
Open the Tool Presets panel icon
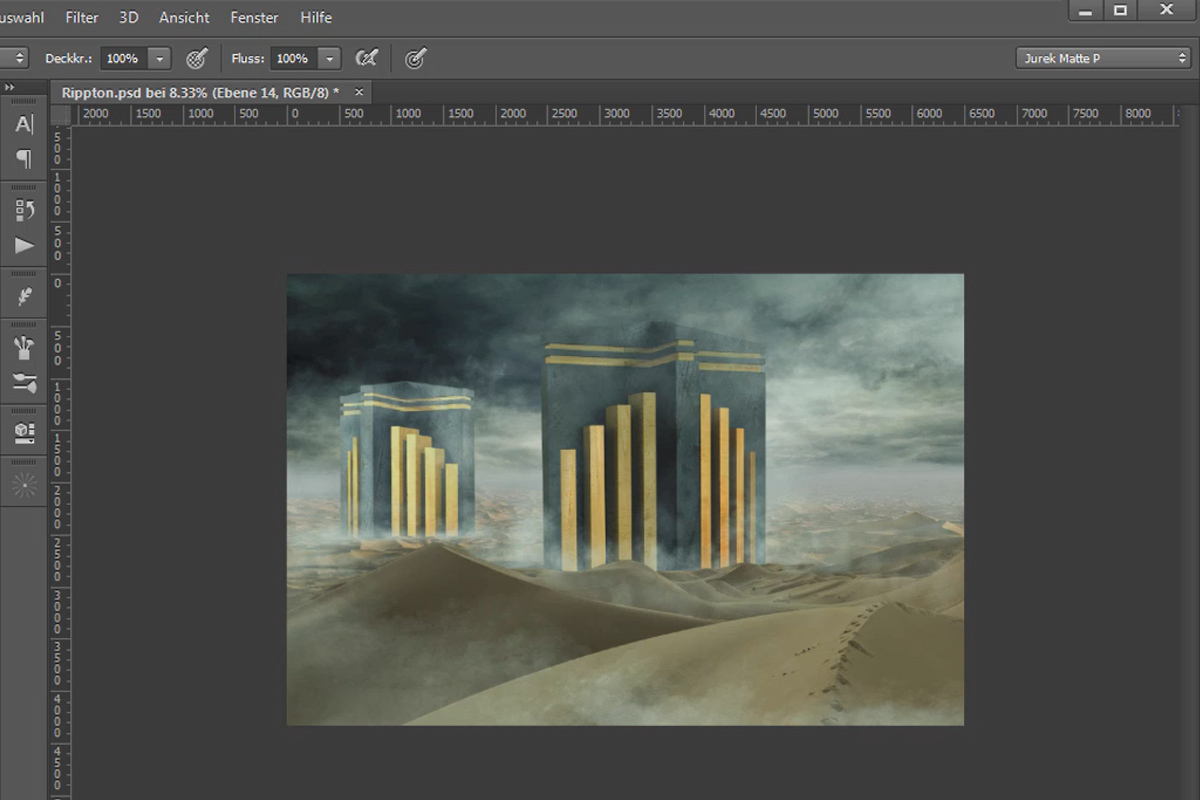24,382
